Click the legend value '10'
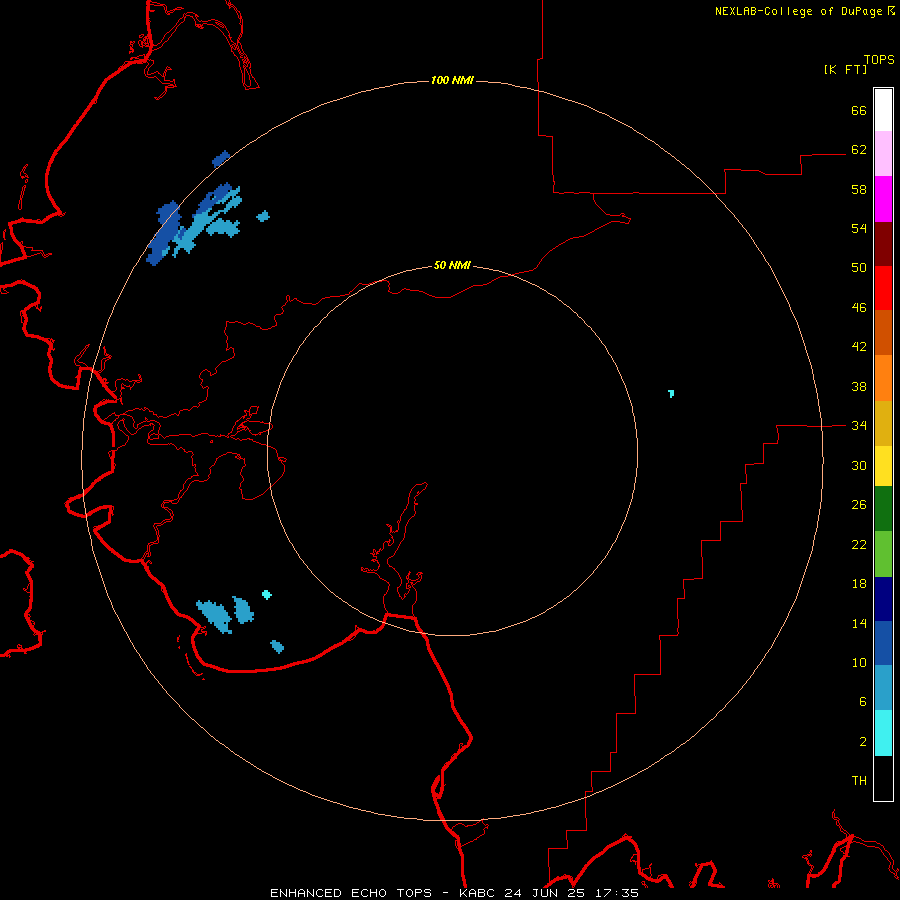 859,662
